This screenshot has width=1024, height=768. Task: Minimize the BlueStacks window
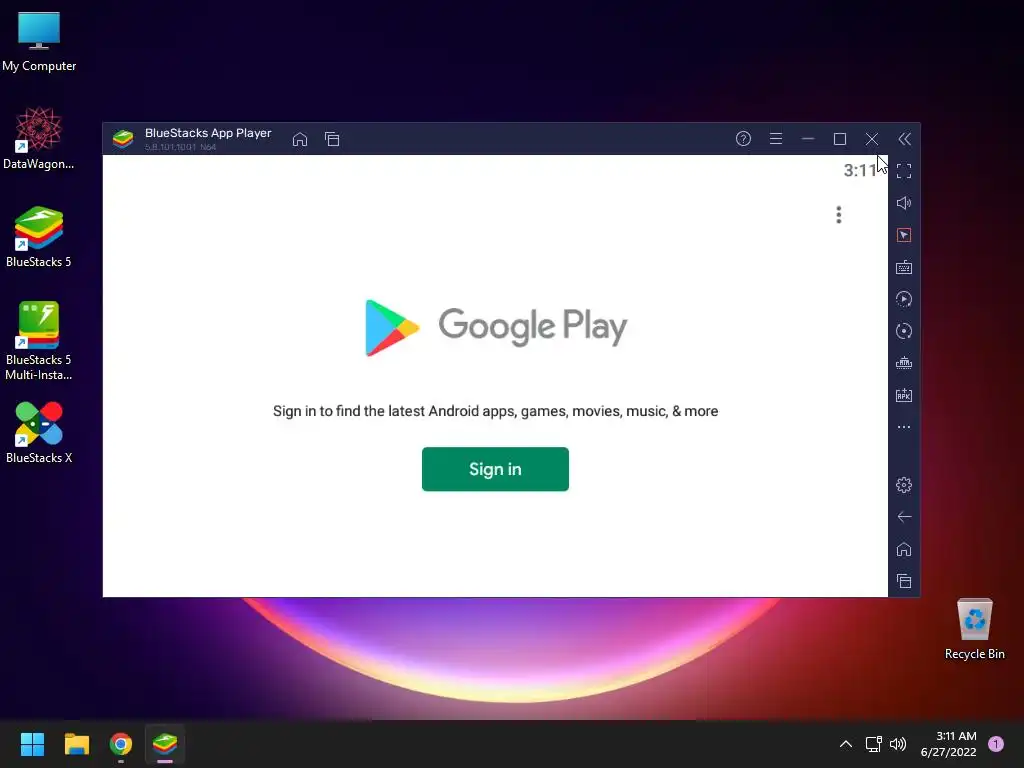tap(808, 138)
